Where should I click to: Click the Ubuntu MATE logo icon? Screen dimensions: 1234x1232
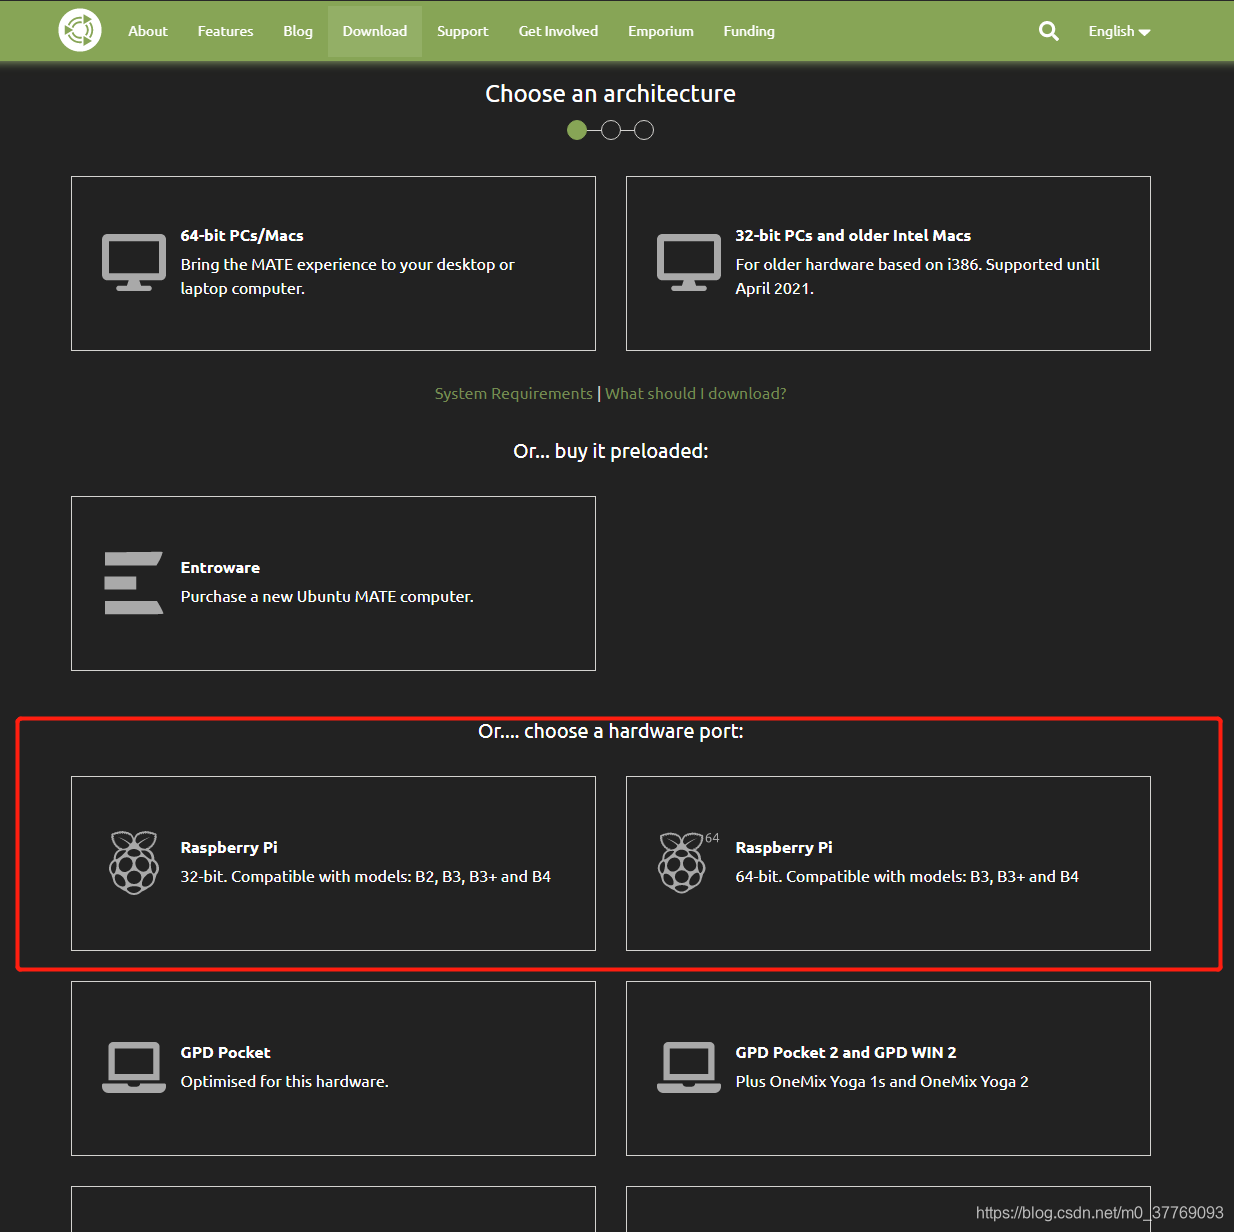(x=80, y=31)
